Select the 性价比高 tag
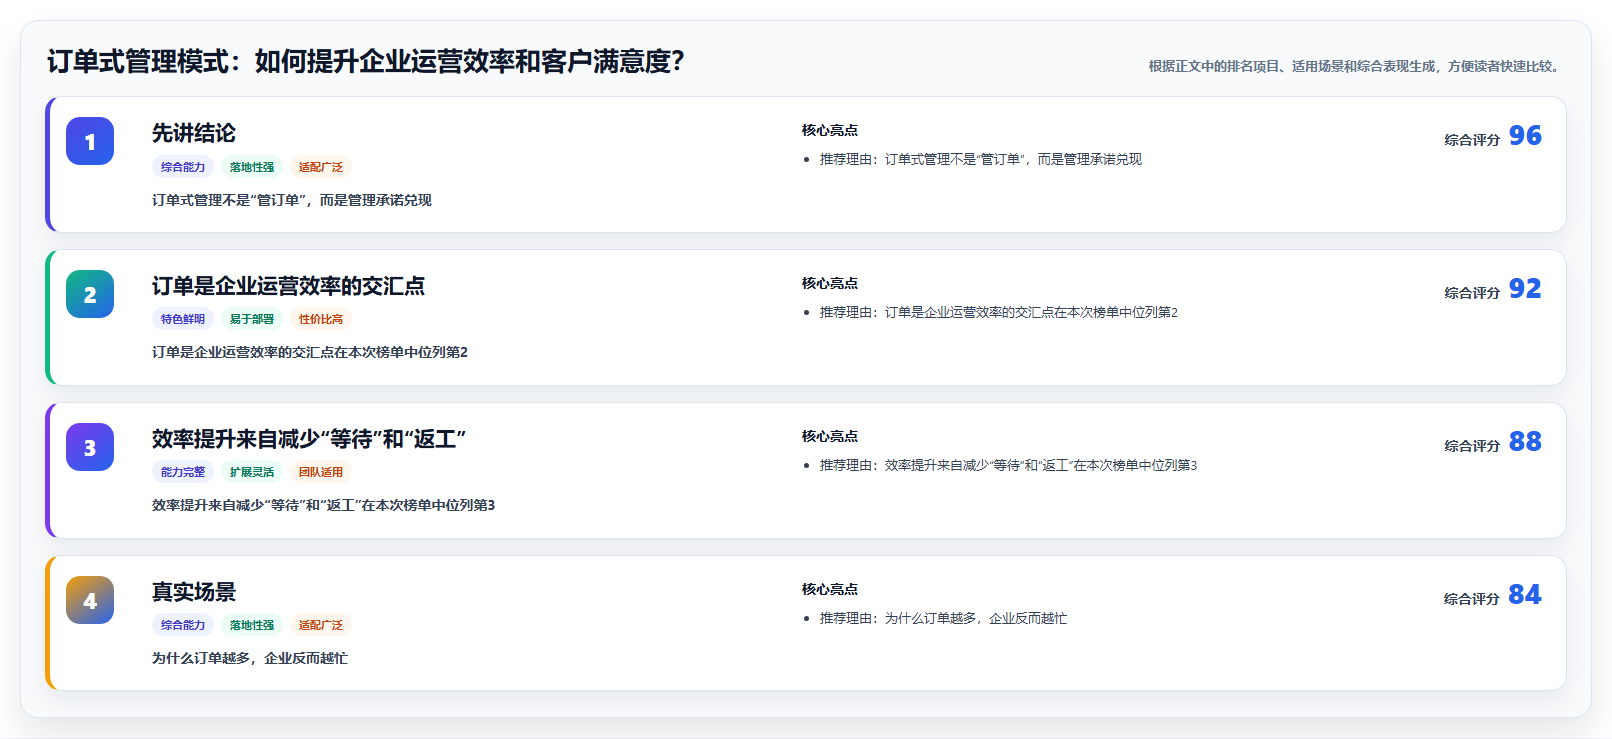Viewport: 1612px width, 739px height. click(321, 319)
